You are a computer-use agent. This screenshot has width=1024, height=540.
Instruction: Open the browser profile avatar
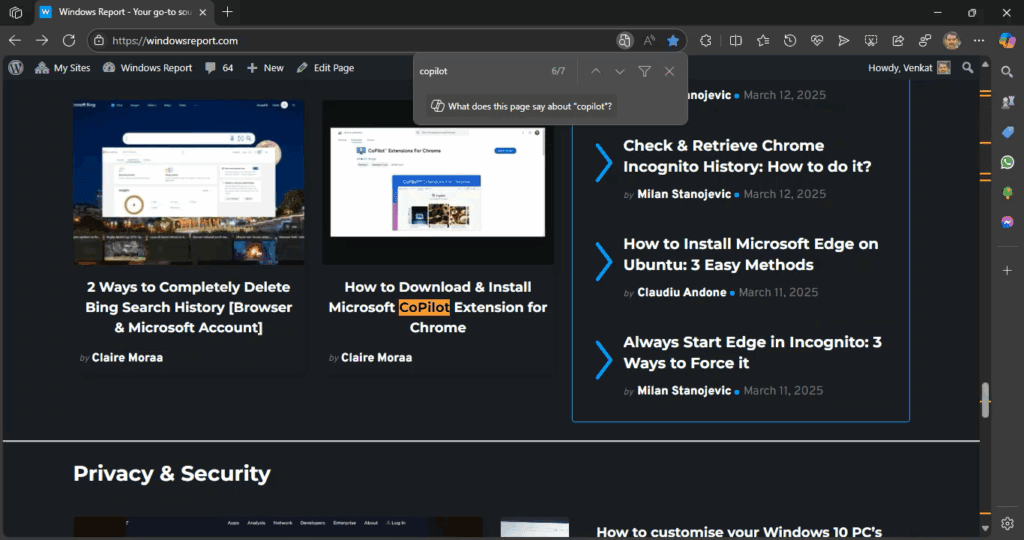[952, 40]
